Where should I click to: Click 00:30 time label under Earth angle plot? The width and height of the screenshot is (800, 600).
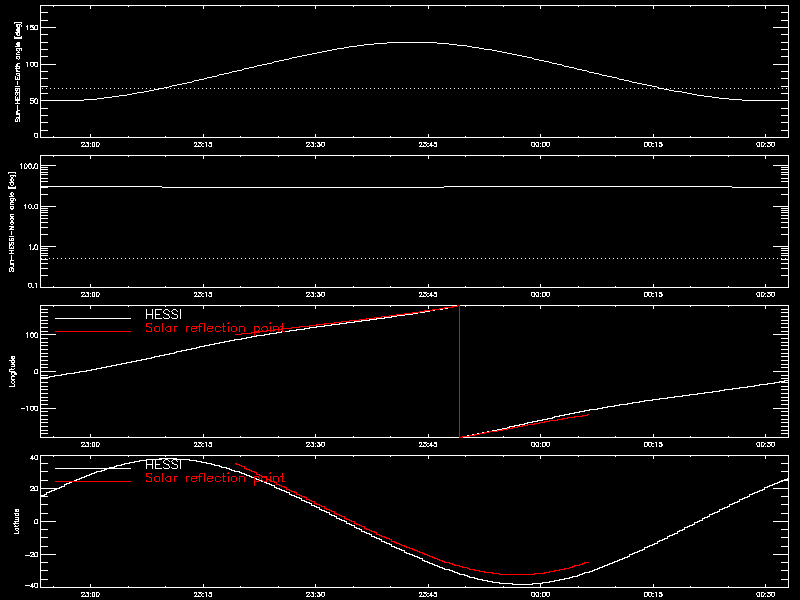[765, 145]
